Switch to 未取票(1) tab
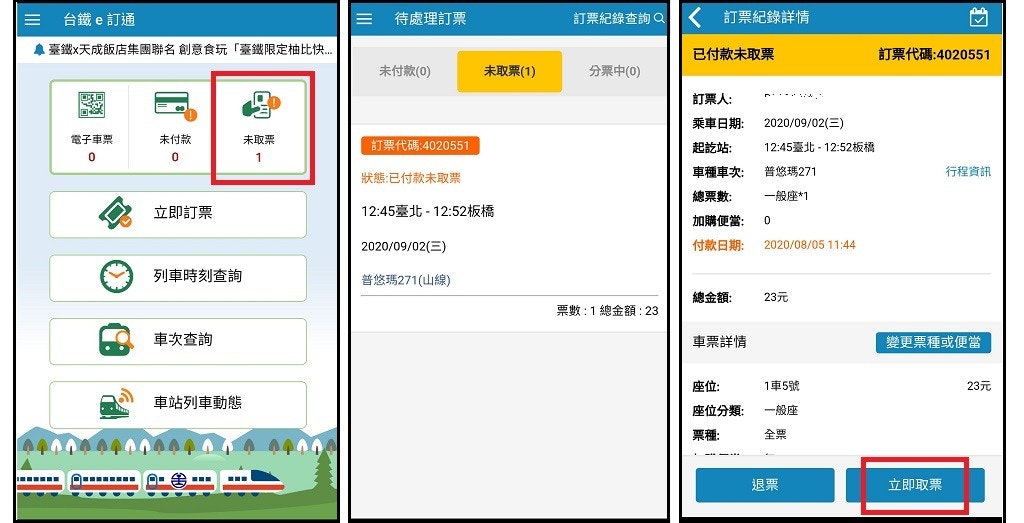 (x=509, y=71)
